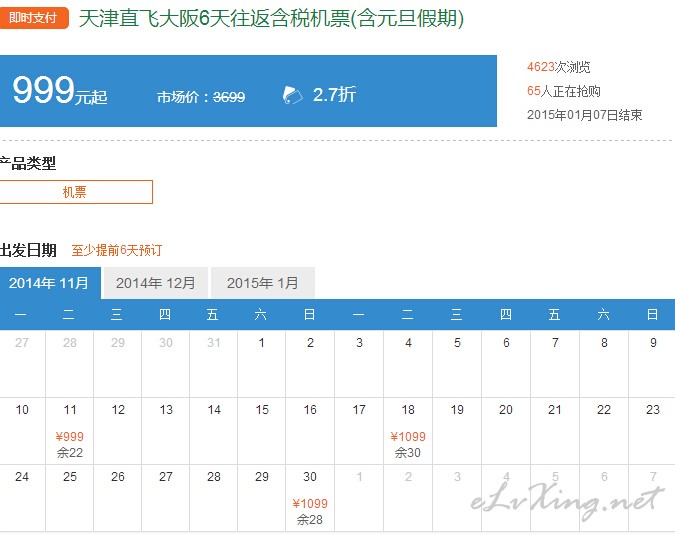Choose departure date 11 priced ¥999

(x=70, y=431)
